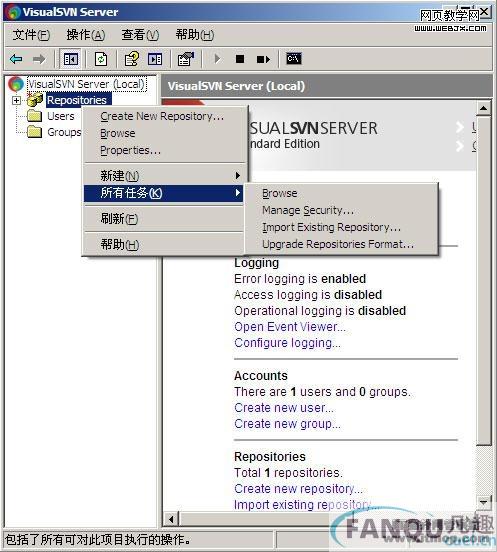The height and width of the screenshot is (552, 497).
Task: Toggle the show/hide action pane icon
Action: pos(155,59)
